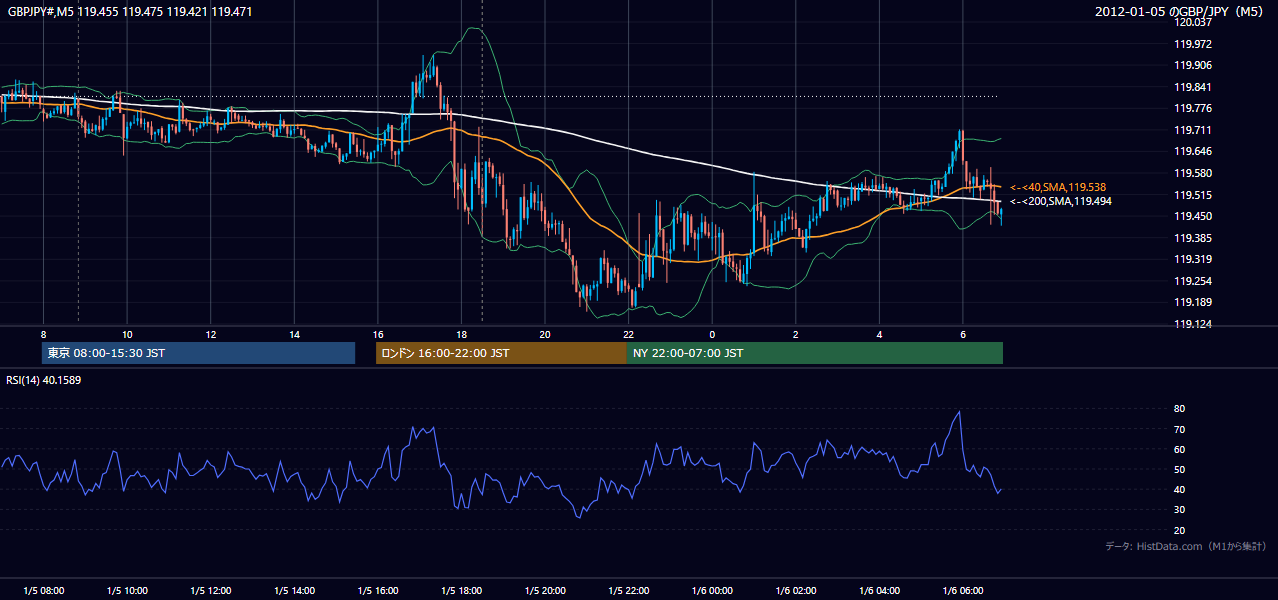Click the 1/5 20:00 bottom time label
Screen dimensions: 1278x600
click(x=545, y=591)
